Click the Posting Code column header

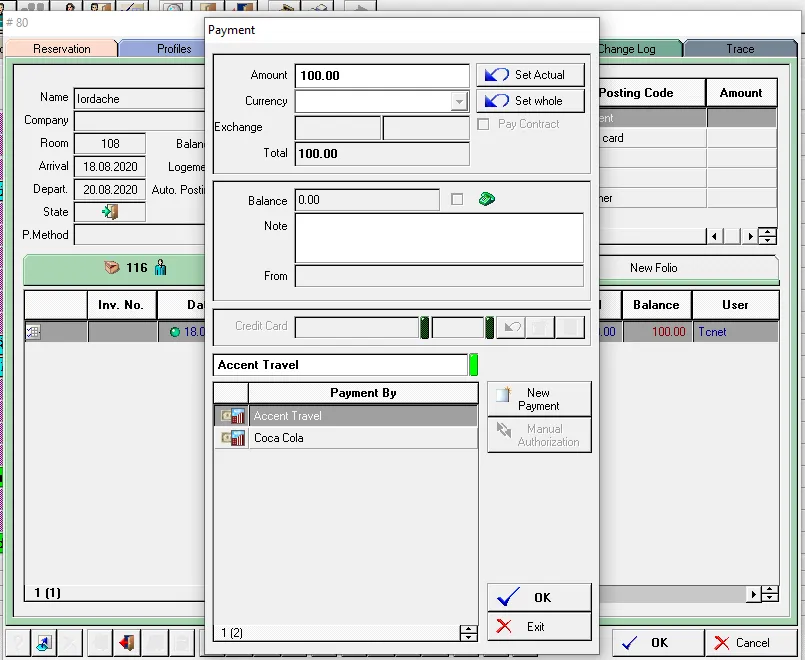pyautogui.click(x=652, y=93)
